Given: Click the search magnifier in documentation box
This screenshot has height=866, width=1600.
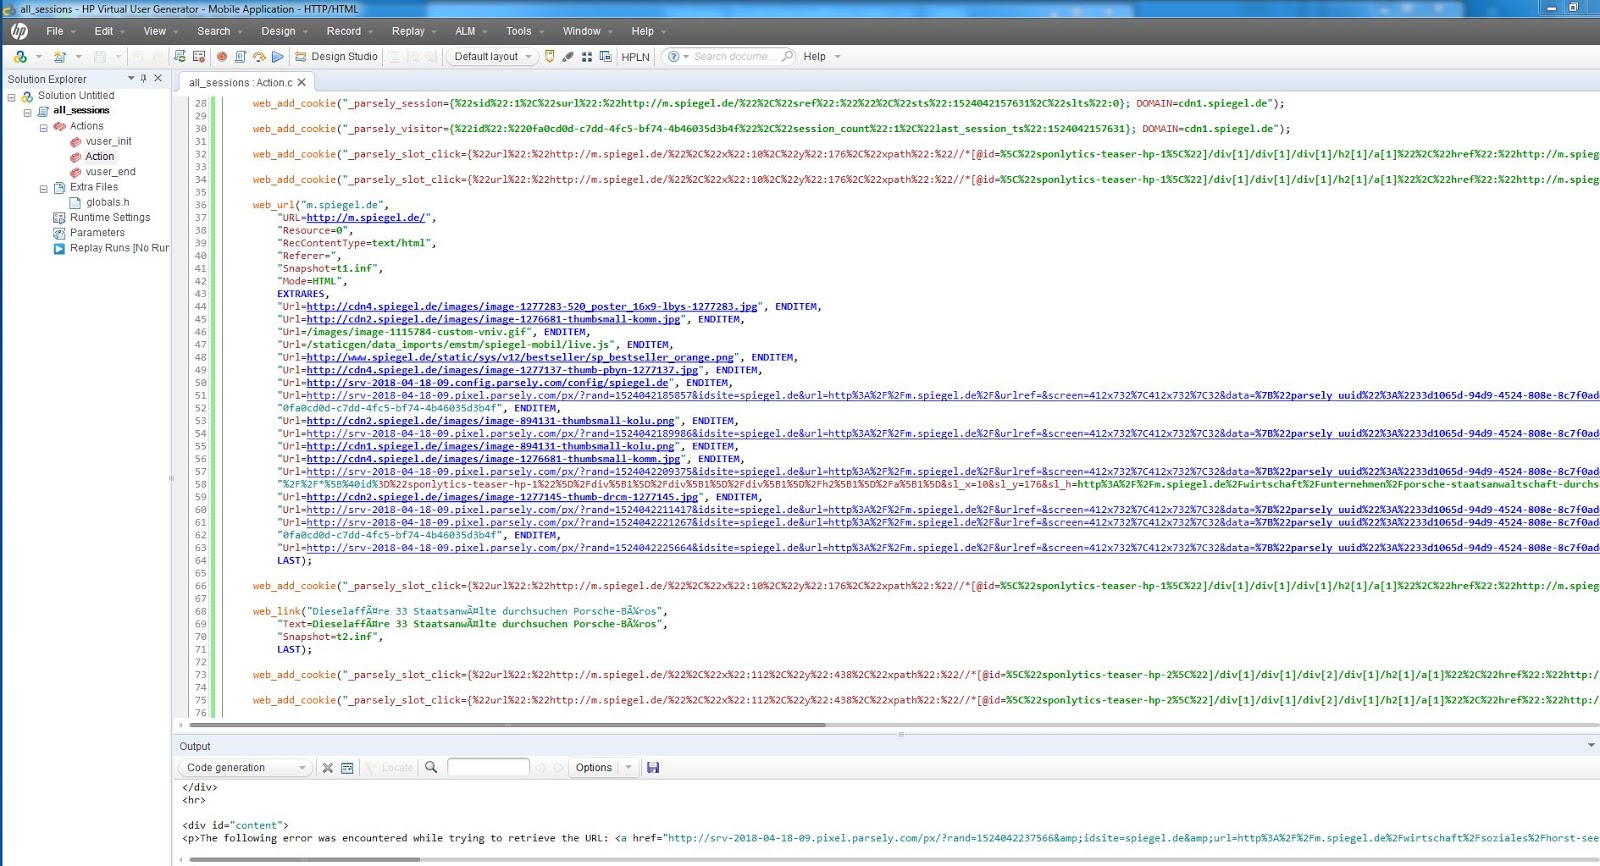Looking at the screenshot, I should (x=787, y=56).
